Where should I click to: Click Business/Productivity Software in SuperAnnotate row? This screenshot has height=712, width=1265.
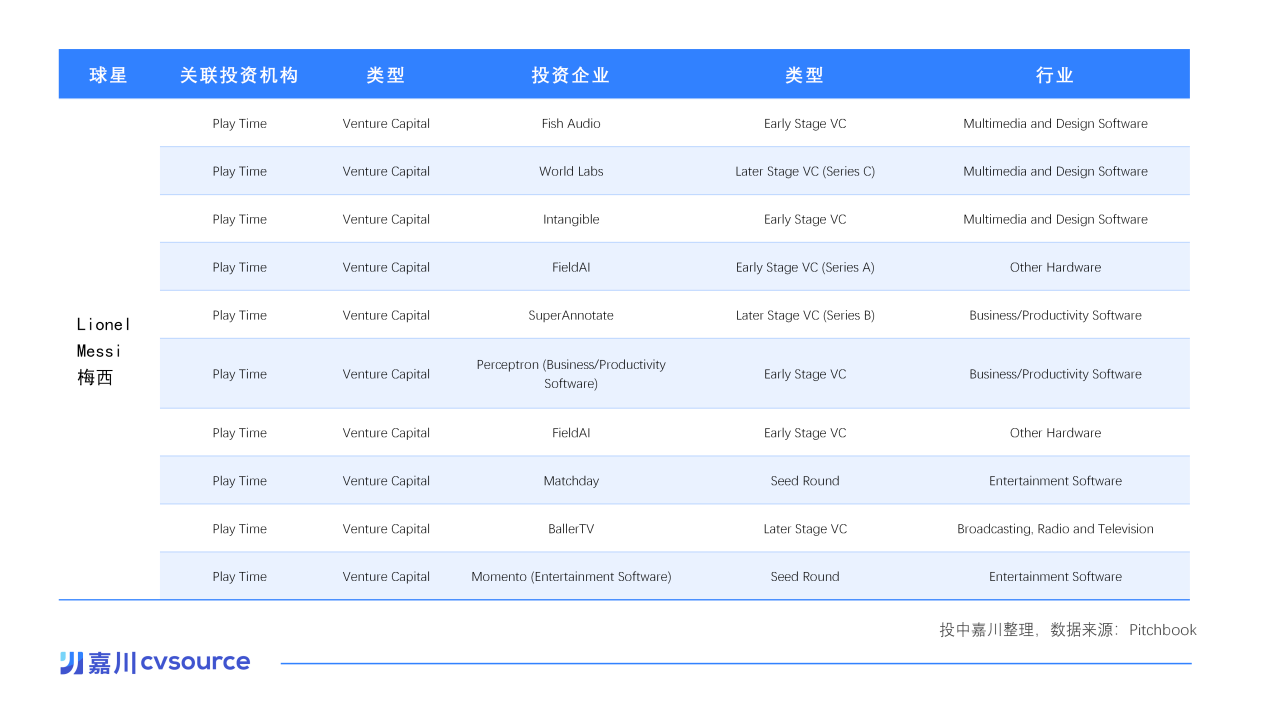[x=1055, y=316]
